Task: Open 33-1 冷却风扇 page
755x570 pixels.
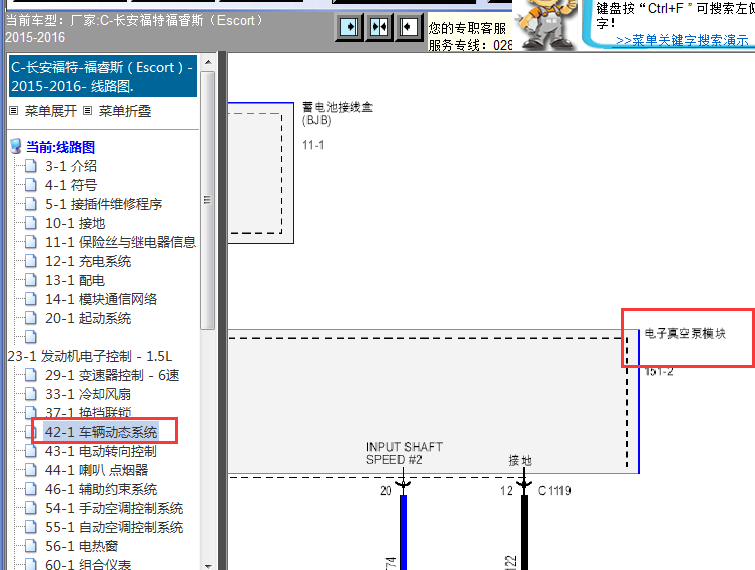Action: (88, 394)
